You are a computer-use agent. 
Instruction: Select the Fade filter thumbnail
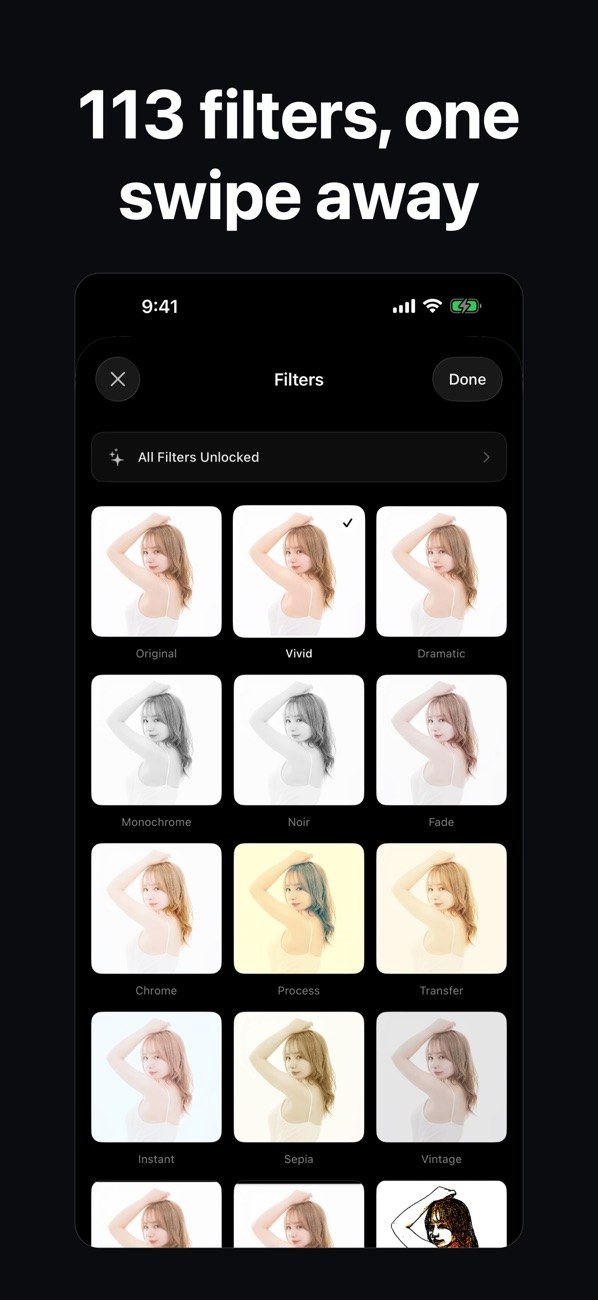click(441, 740)
